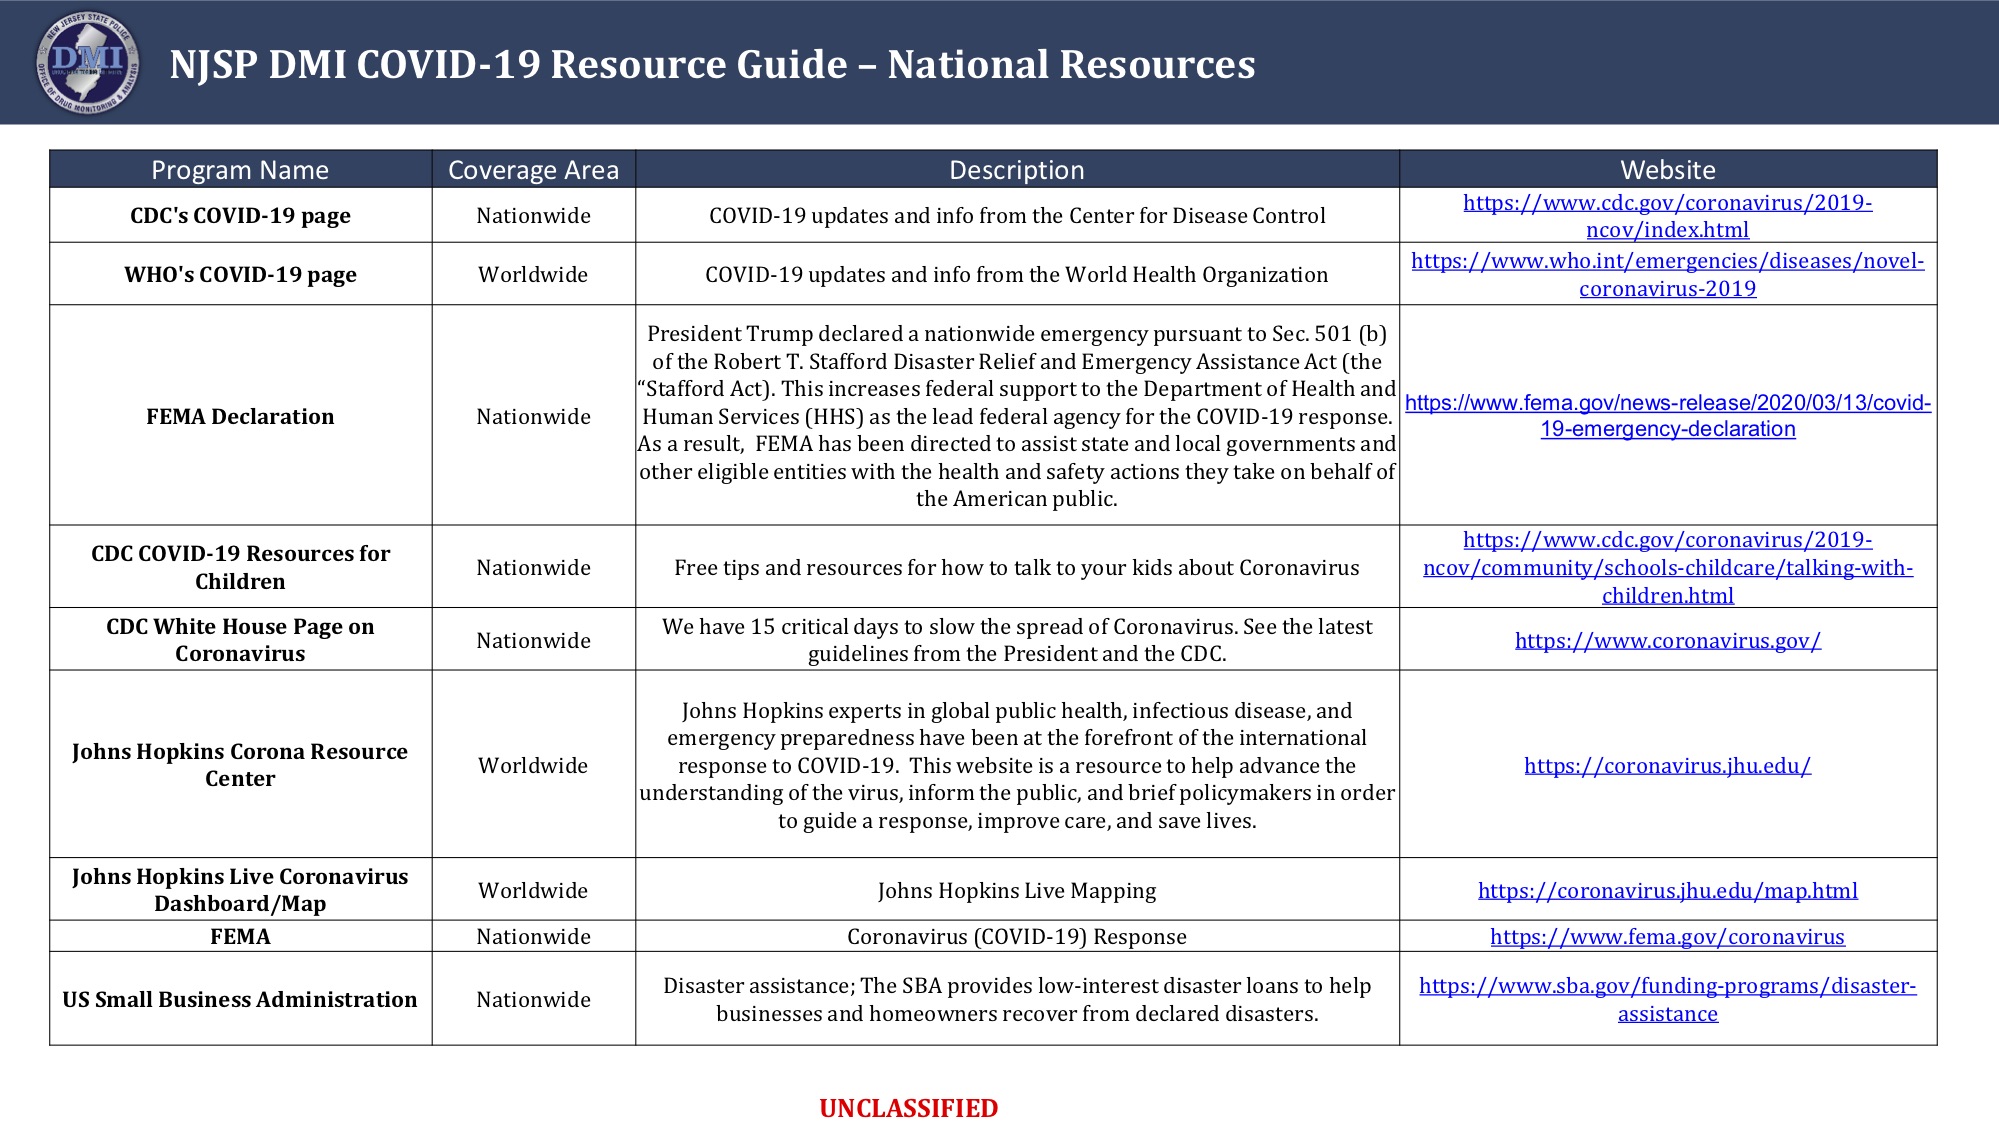Screen dimensions: 1999x1125
Task: Click the Johns Hopkins experts description paragraph
Action: point(1017,765)
